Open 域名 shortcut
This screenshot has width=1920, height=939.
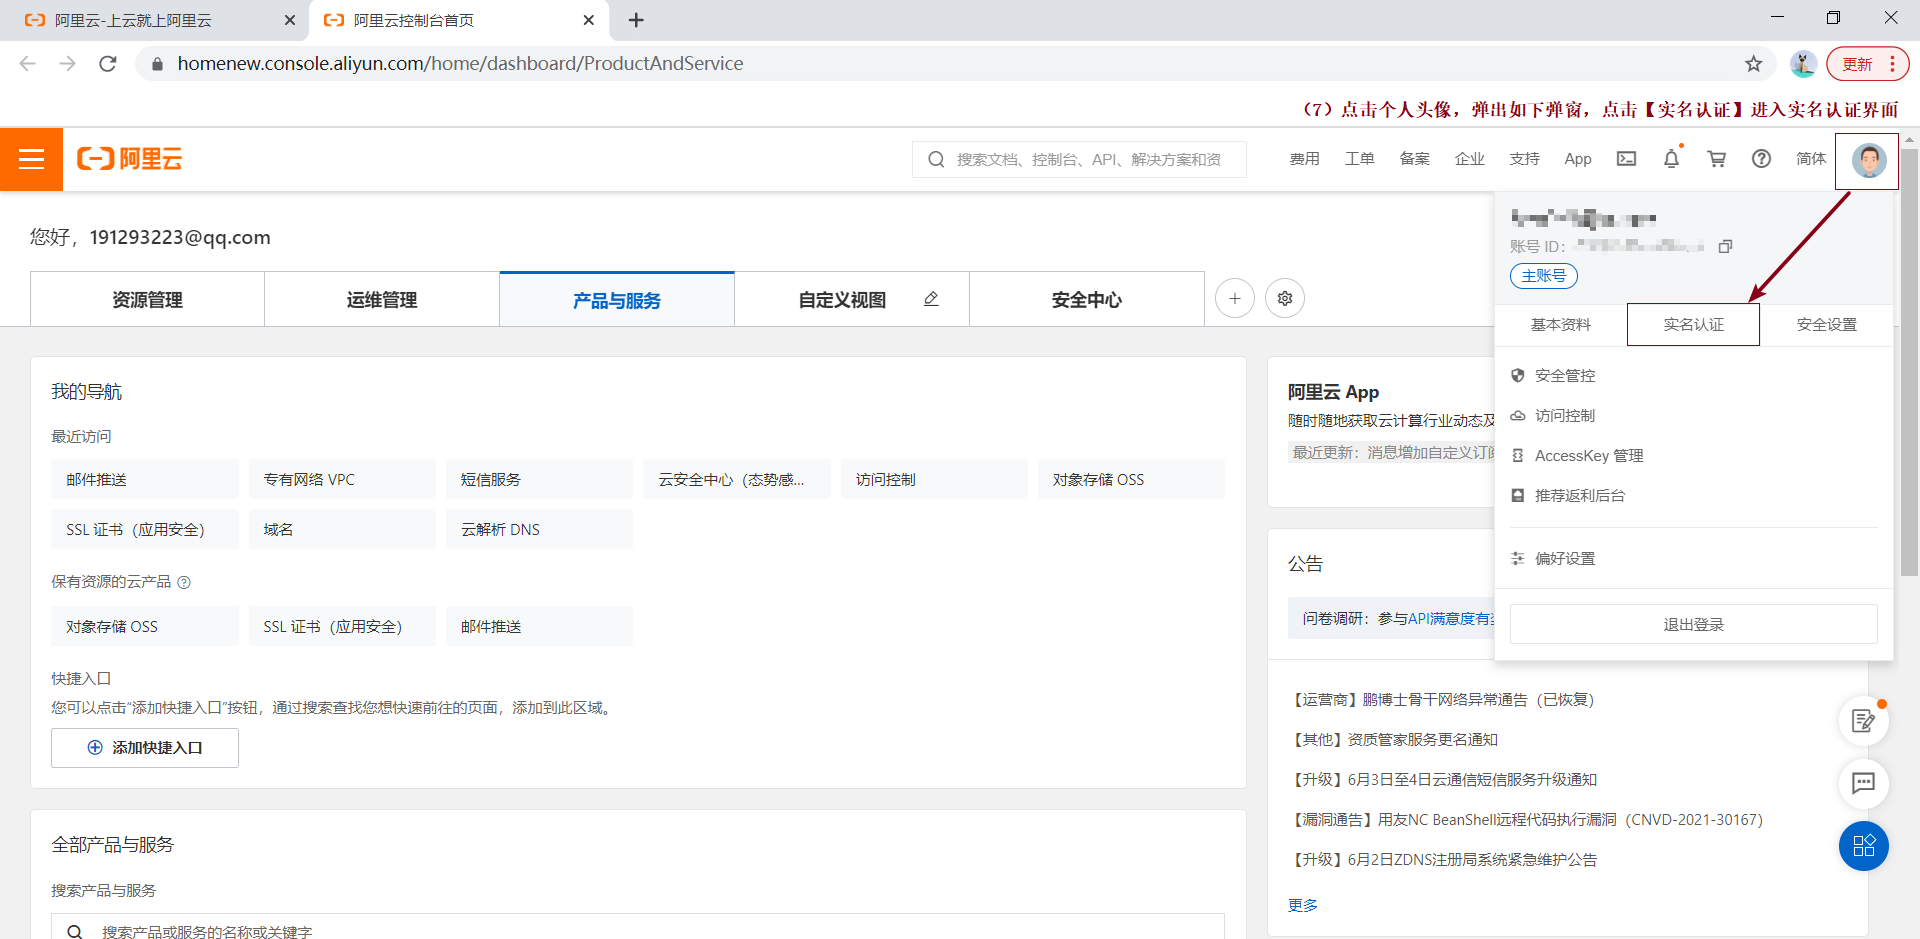pos(342,530)
